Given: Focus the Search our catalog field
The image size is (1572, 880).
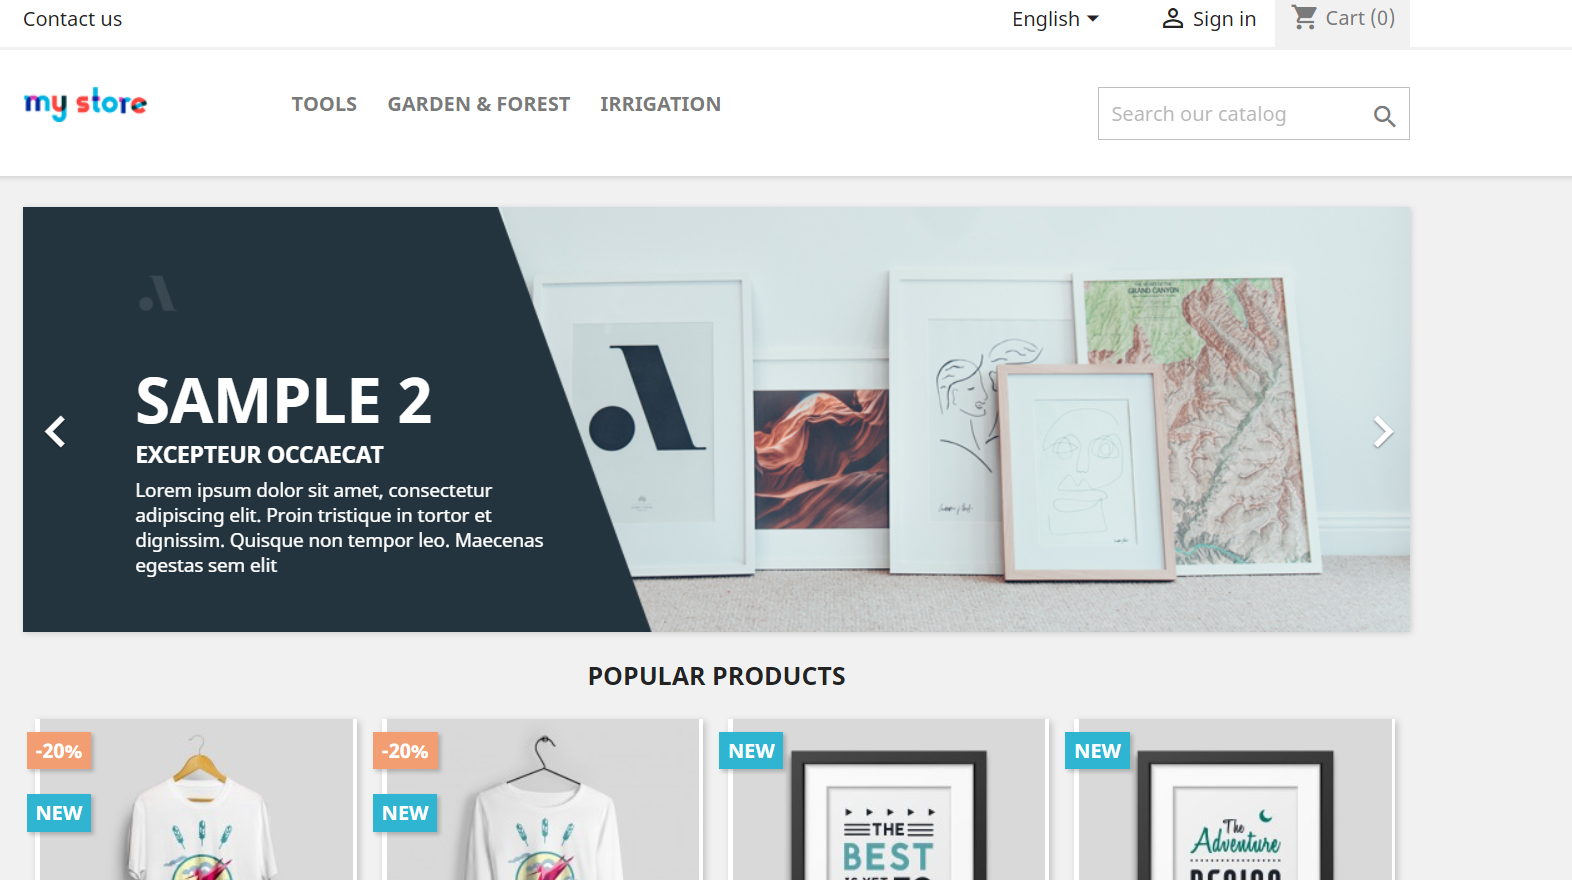Looking at the screenshot, I should [x=1236, y=114].
